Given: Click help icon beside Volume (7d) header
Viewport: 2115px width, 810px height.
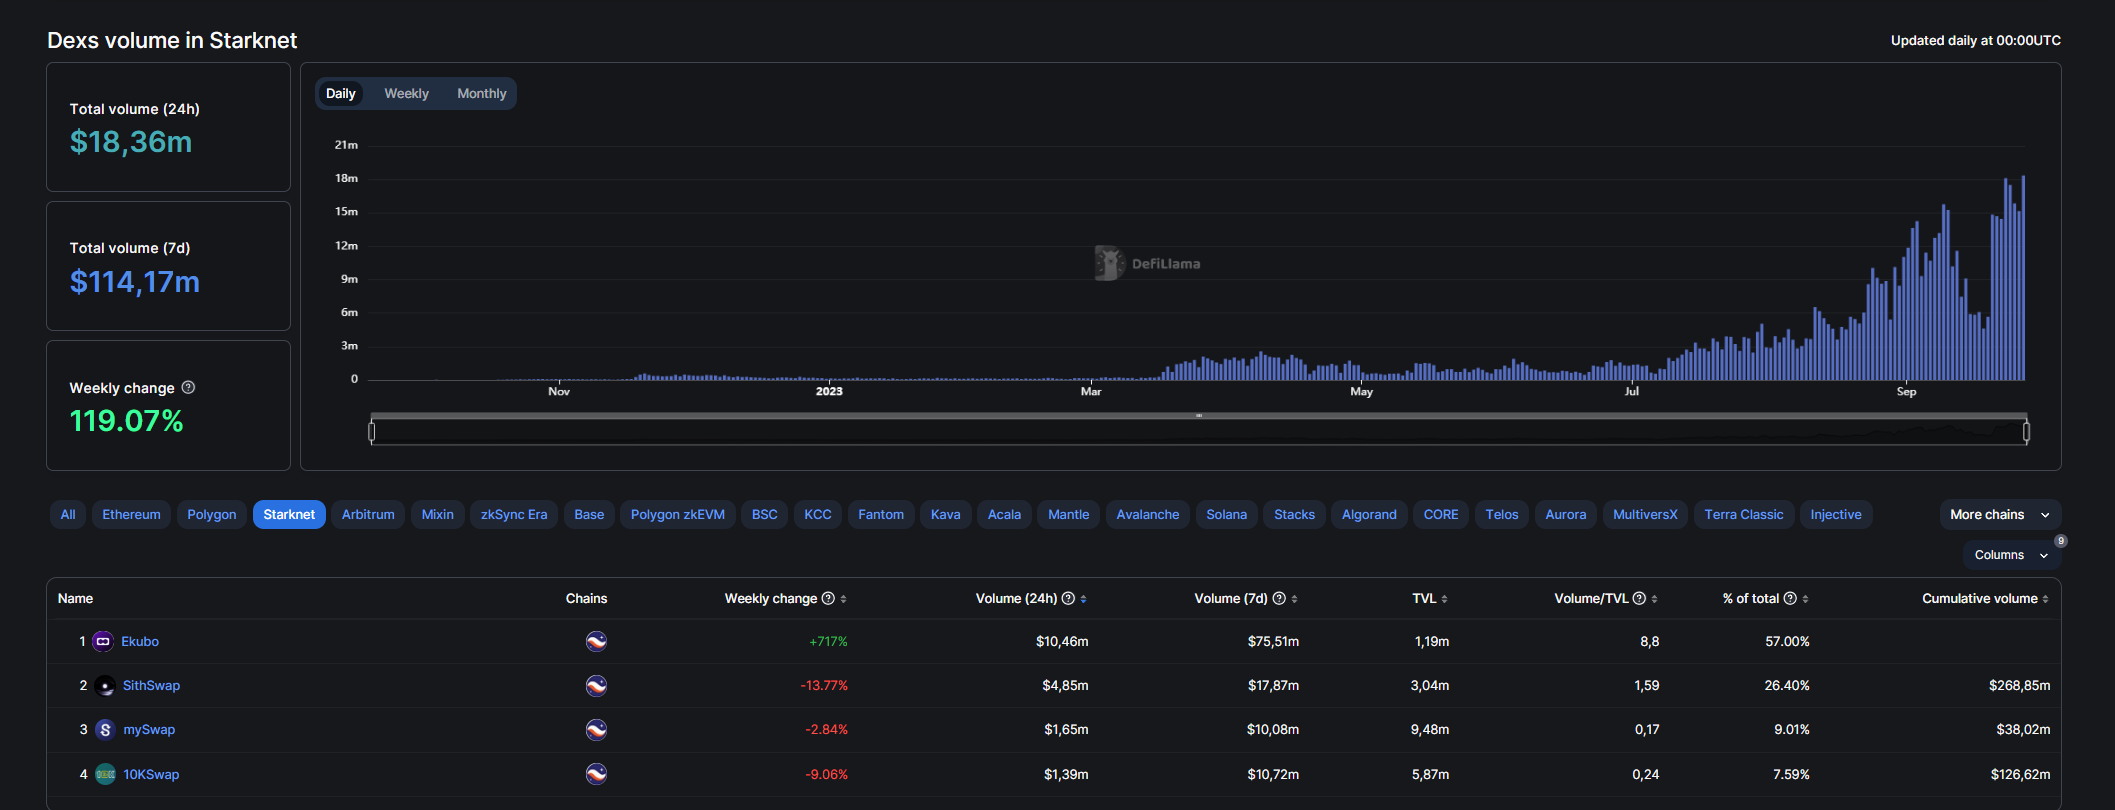Looking at the screenshot, I should pyautogui.click(x=1279, y=598).
